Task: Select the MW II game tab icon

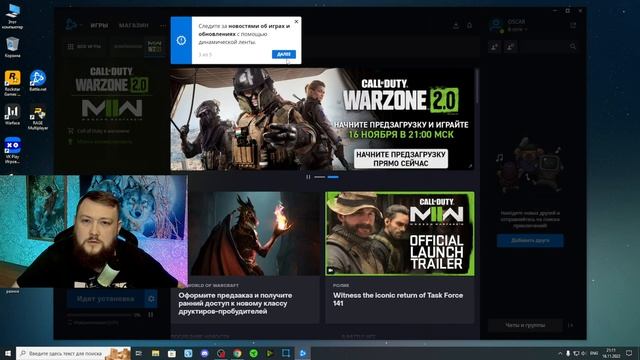Action: 155,47
